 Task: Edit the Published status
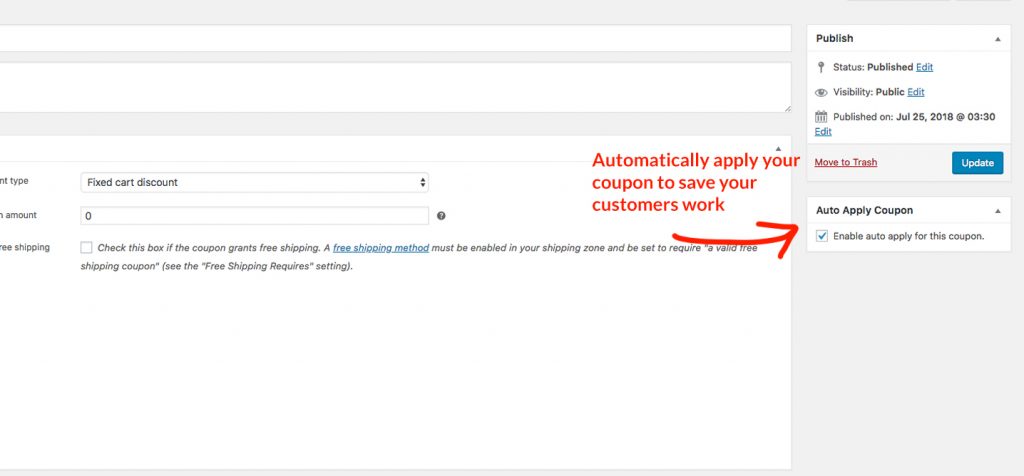(x=924, y=67)
